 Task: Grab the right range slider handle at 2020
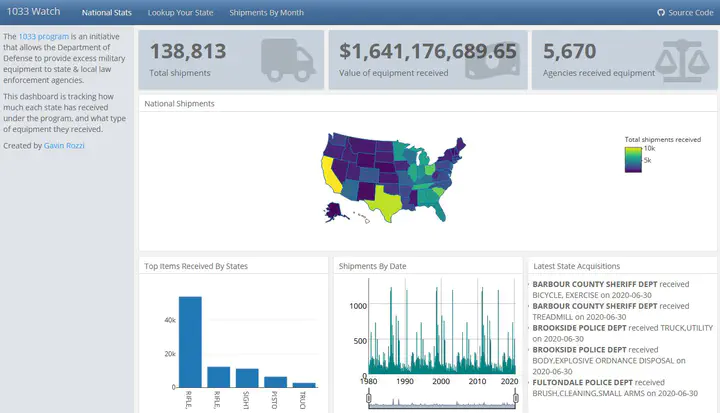516,398
